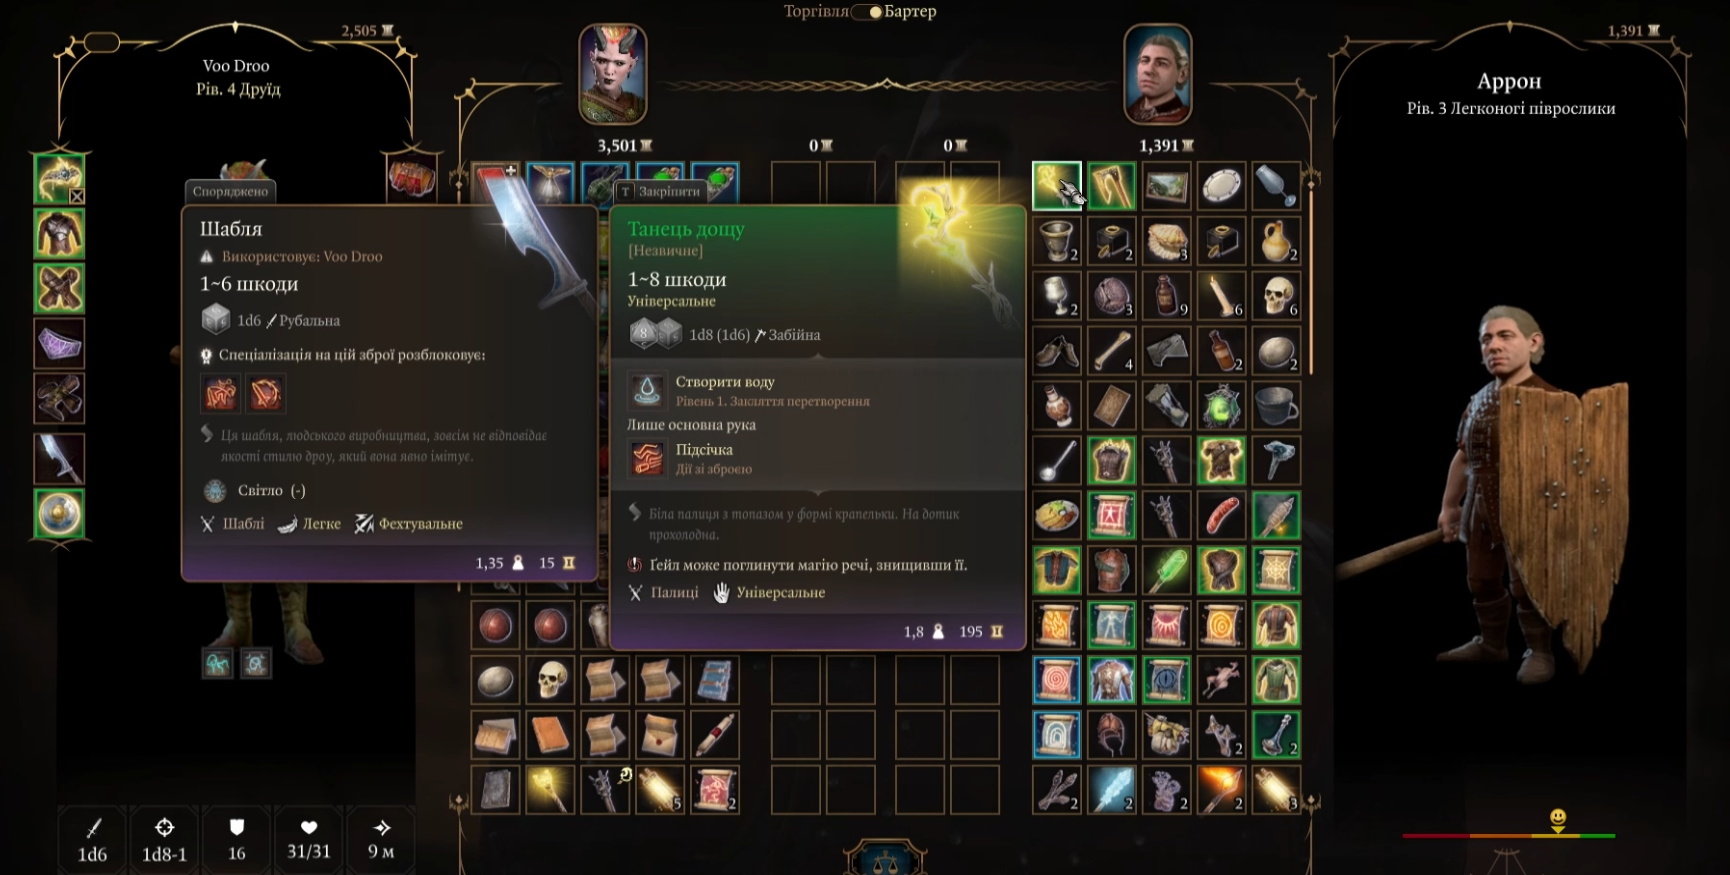Open the Споряджено equipped tab
The width and height of the screenshot is (1730, 875).
tap(230, 191)
